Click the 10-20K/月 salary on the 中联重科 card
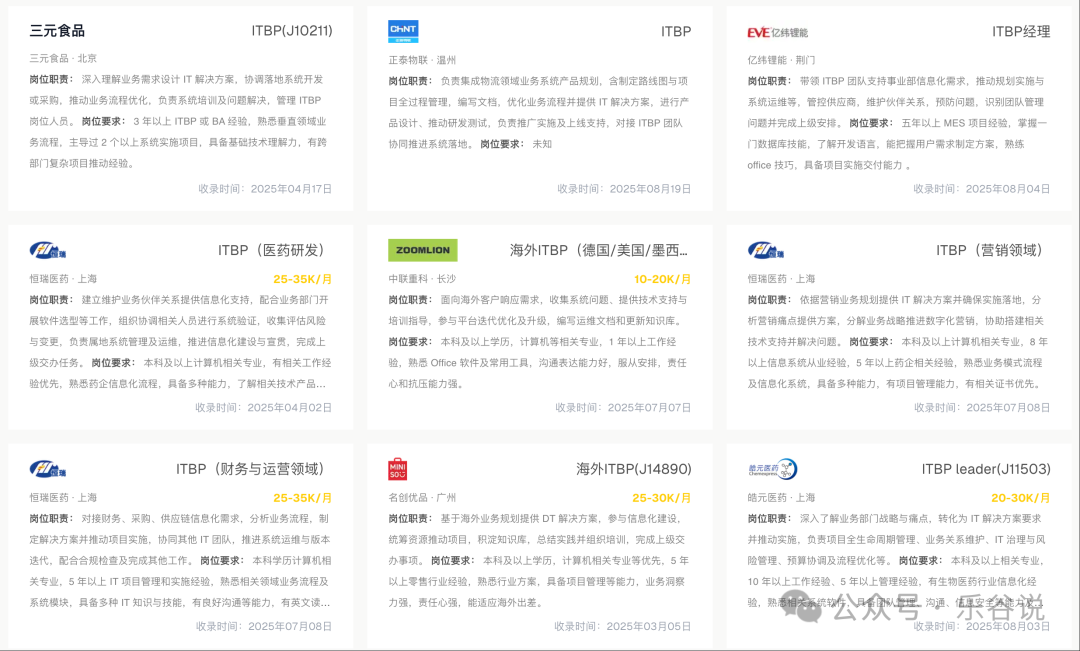1080x651 pixels. point(663,279)
